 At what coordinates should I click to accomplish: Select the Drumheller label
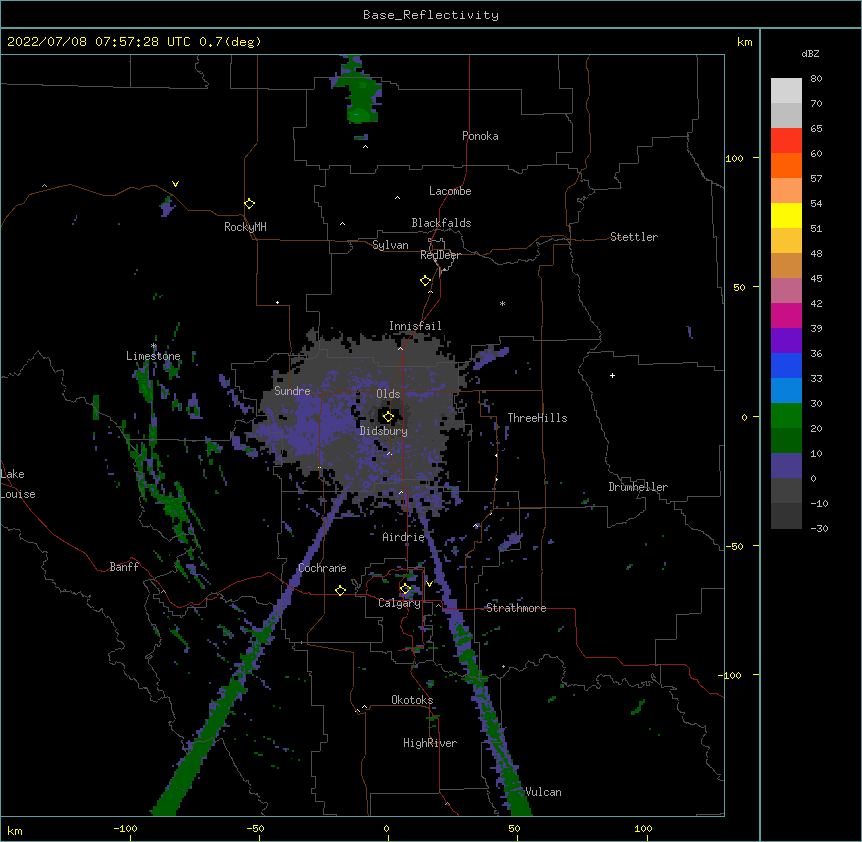pyautogui.click(x=638, y=487)
